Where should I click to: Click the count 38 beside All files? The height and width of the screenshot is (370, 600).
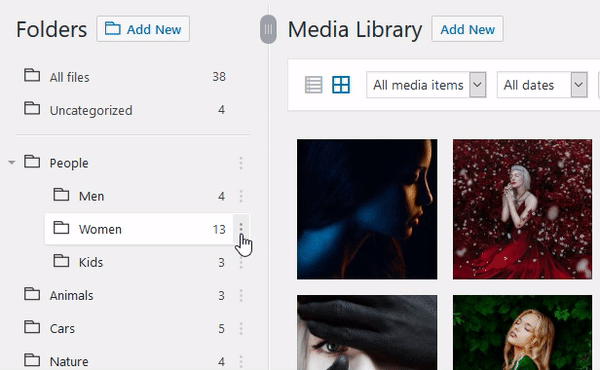pos(219,77)
